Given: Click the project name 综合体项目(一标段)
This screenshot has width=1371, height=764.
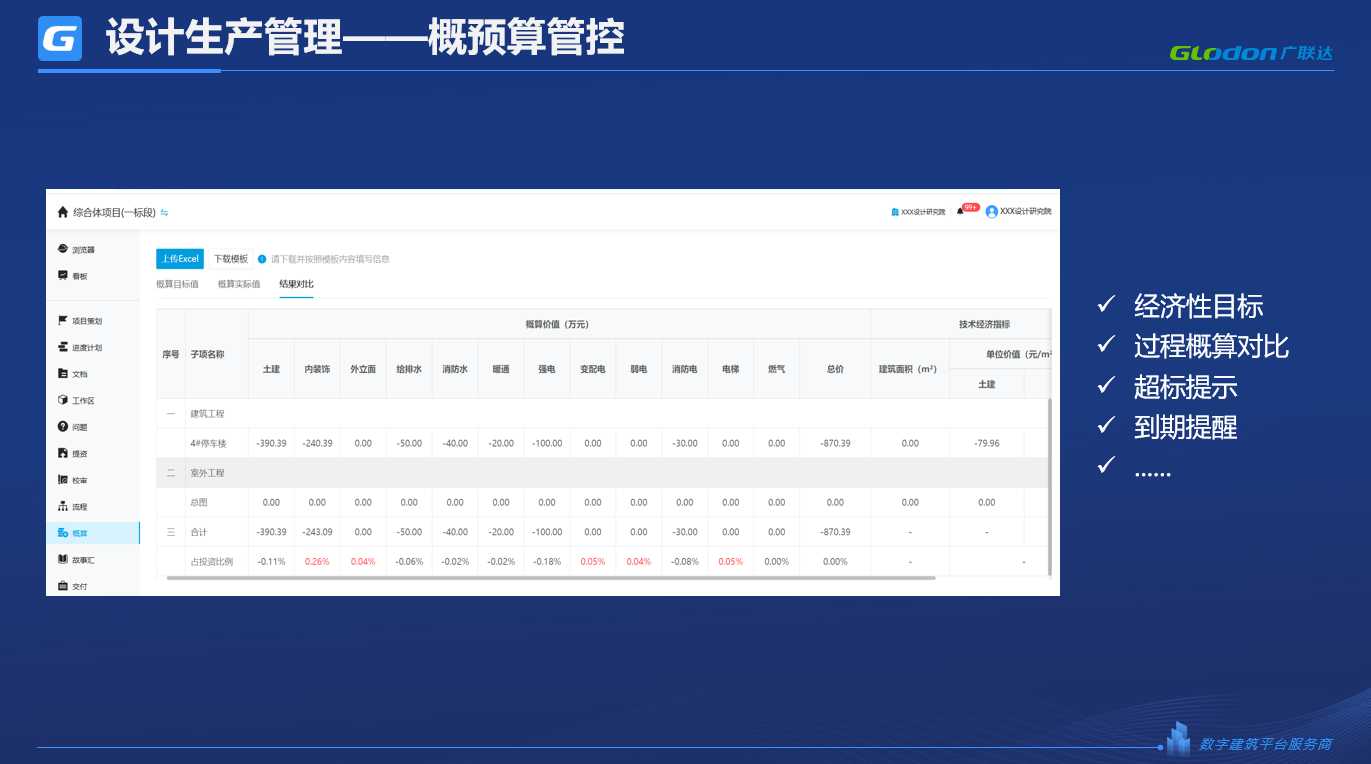Looking at the screenshot, I should tap(115, 212).
